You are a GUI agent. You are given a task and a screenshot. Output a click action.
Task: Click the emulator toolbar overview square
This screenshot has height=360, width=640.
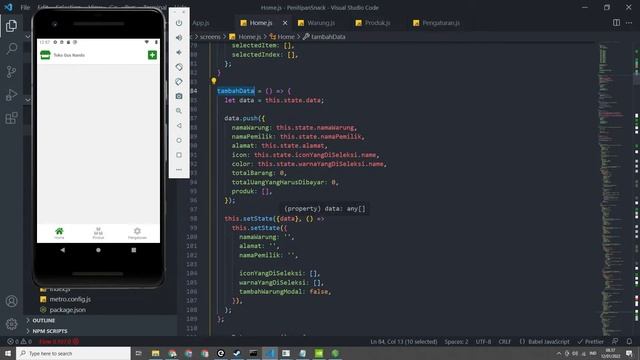click(x=179, y=155)
